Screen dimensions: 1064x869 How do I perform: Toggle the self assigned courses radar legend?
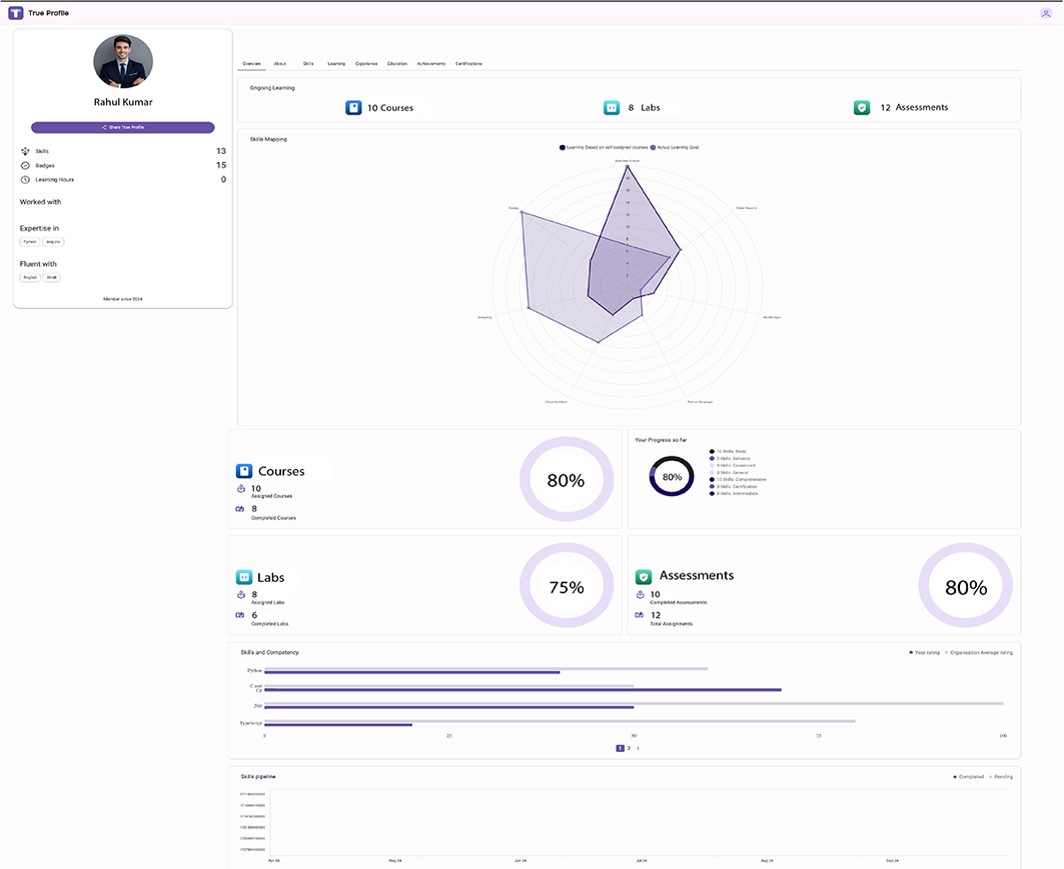pos(603,147)
